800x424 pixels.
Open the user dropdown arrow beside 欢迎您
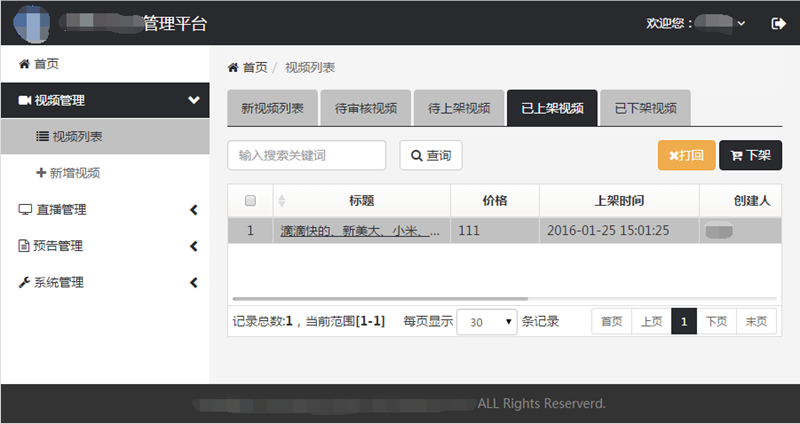[x=741, y=23]
